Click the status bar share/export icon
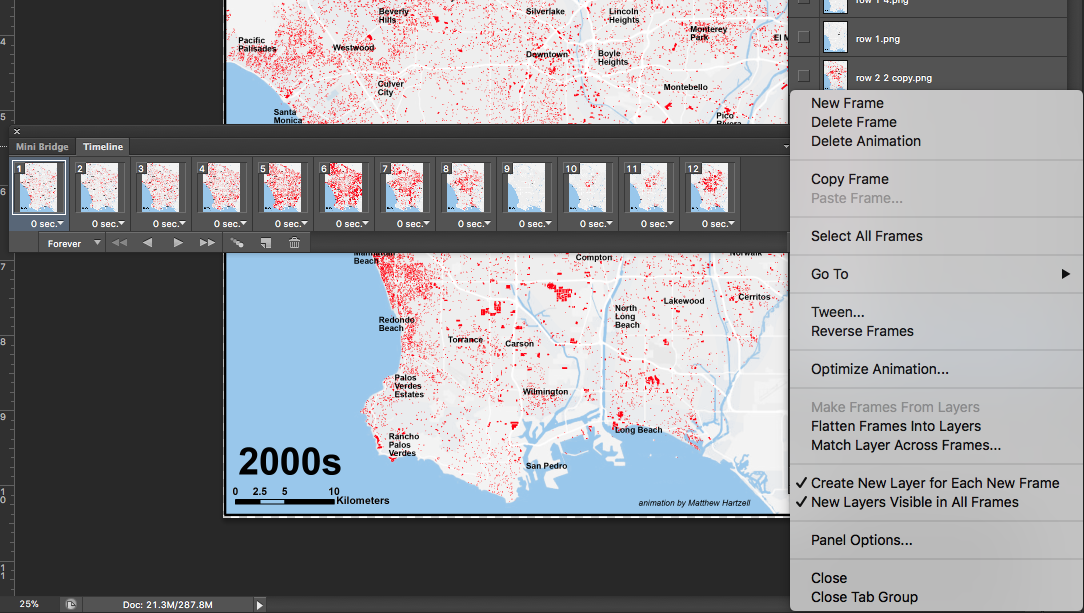The image size is (1084, 613). point(71,605)
